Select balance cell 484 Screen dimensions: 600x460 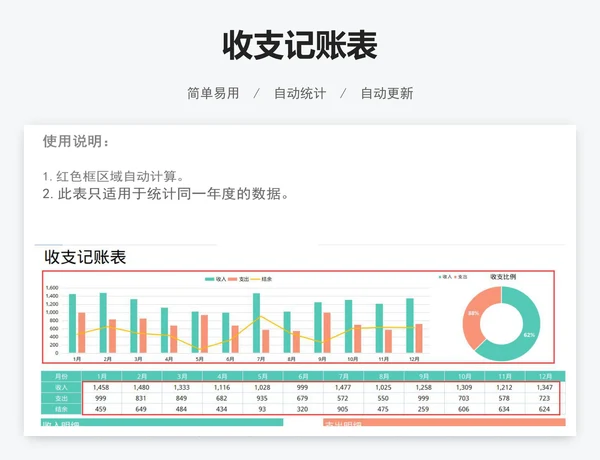pyautogui.click(x=181, y=409)
